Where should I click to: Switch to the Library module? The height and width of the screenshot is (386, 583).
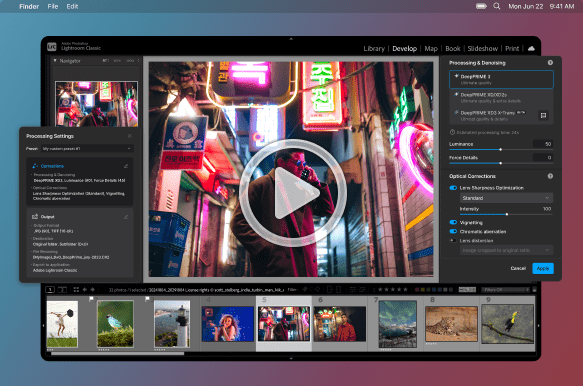tap(374, 49)
